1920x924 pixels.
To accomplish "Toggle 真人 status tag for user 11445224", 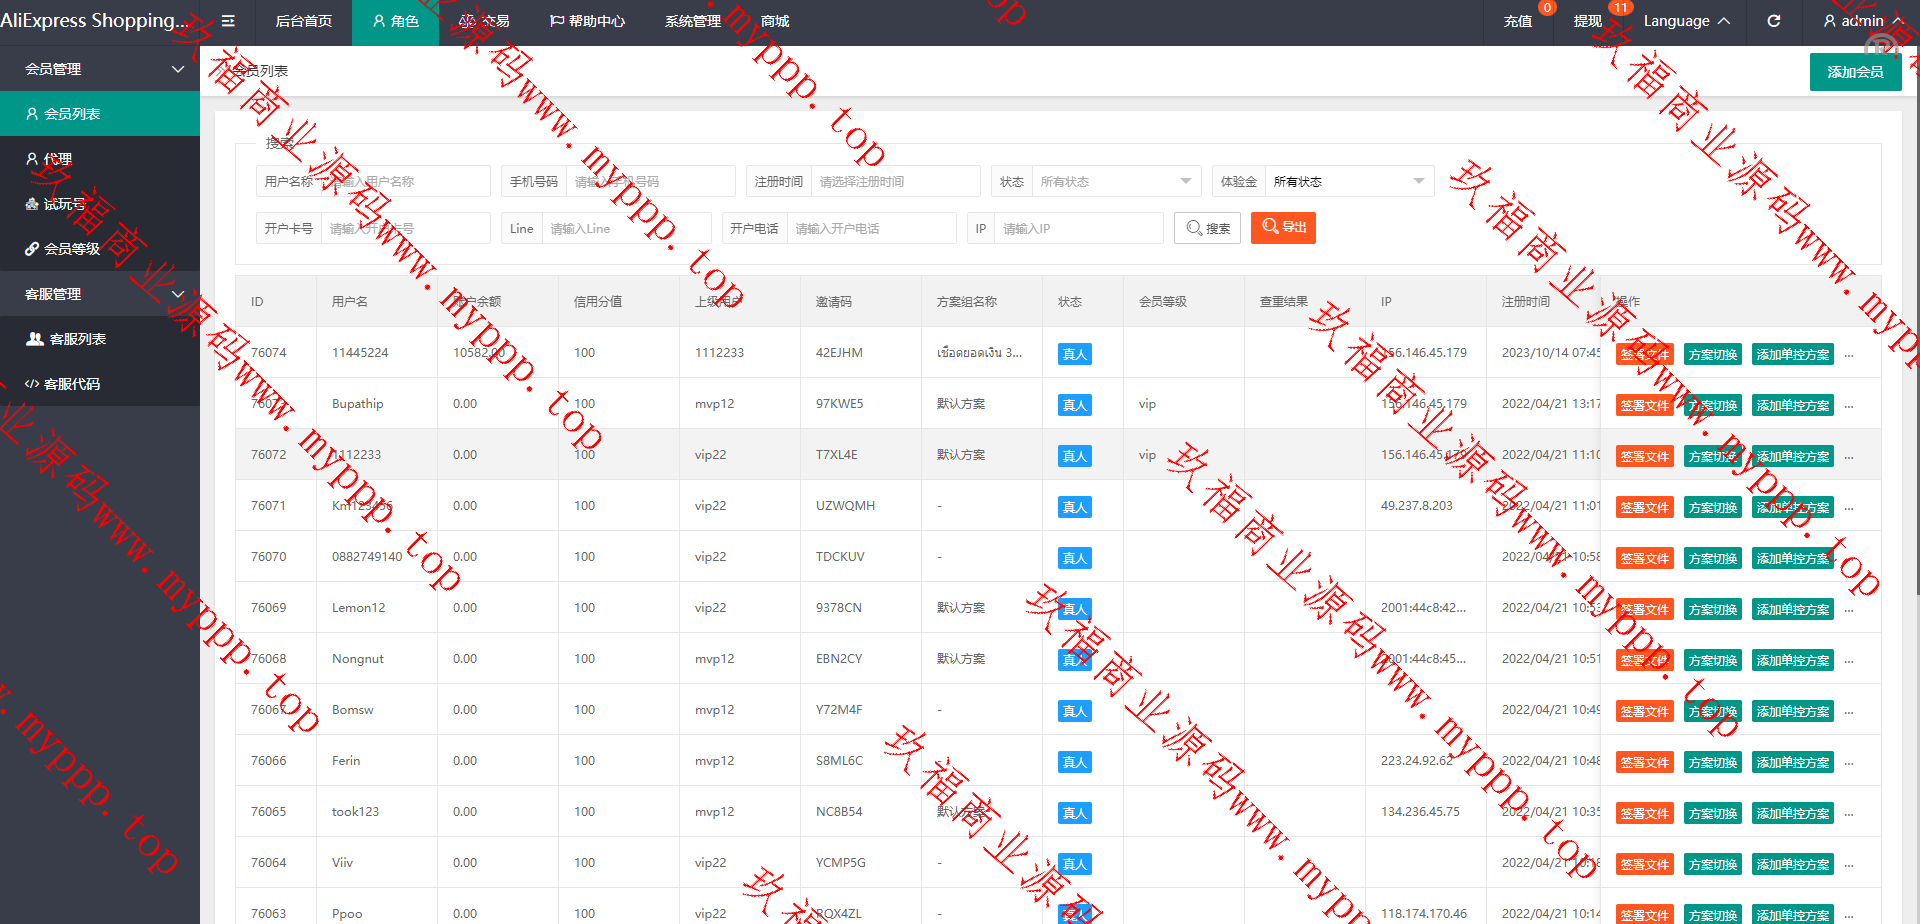I will [x=1074, y=354].
